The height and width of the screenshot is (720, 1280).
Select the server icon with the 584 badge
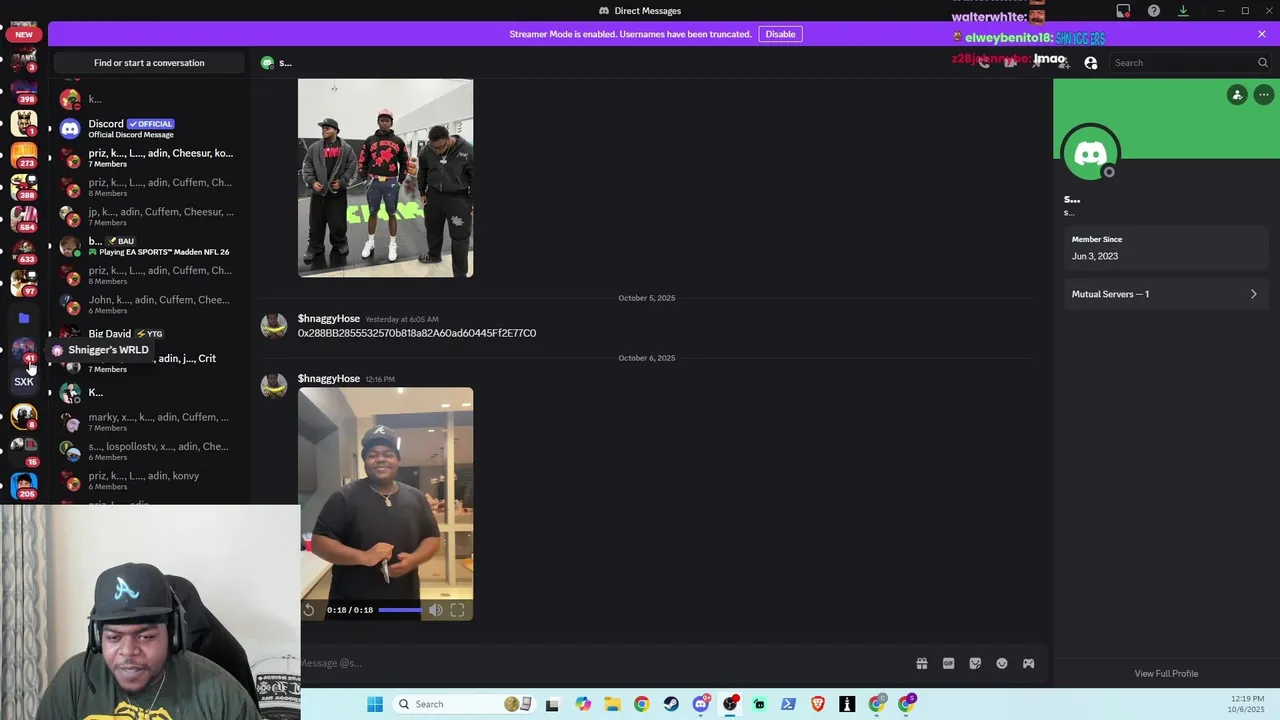[24, 219]
